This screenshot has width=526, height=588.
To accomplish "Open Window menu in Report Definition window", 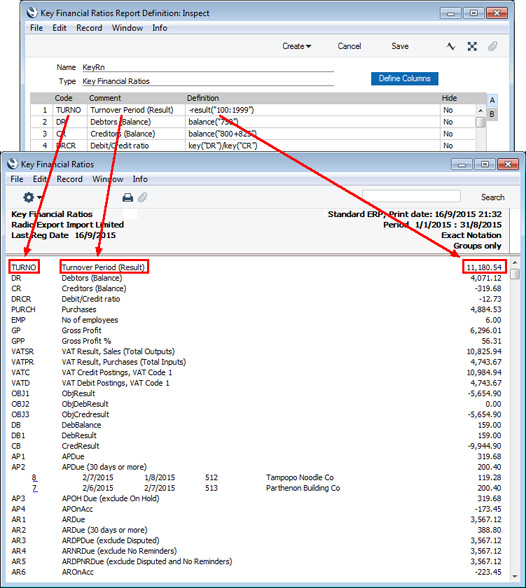I will 127,28.
